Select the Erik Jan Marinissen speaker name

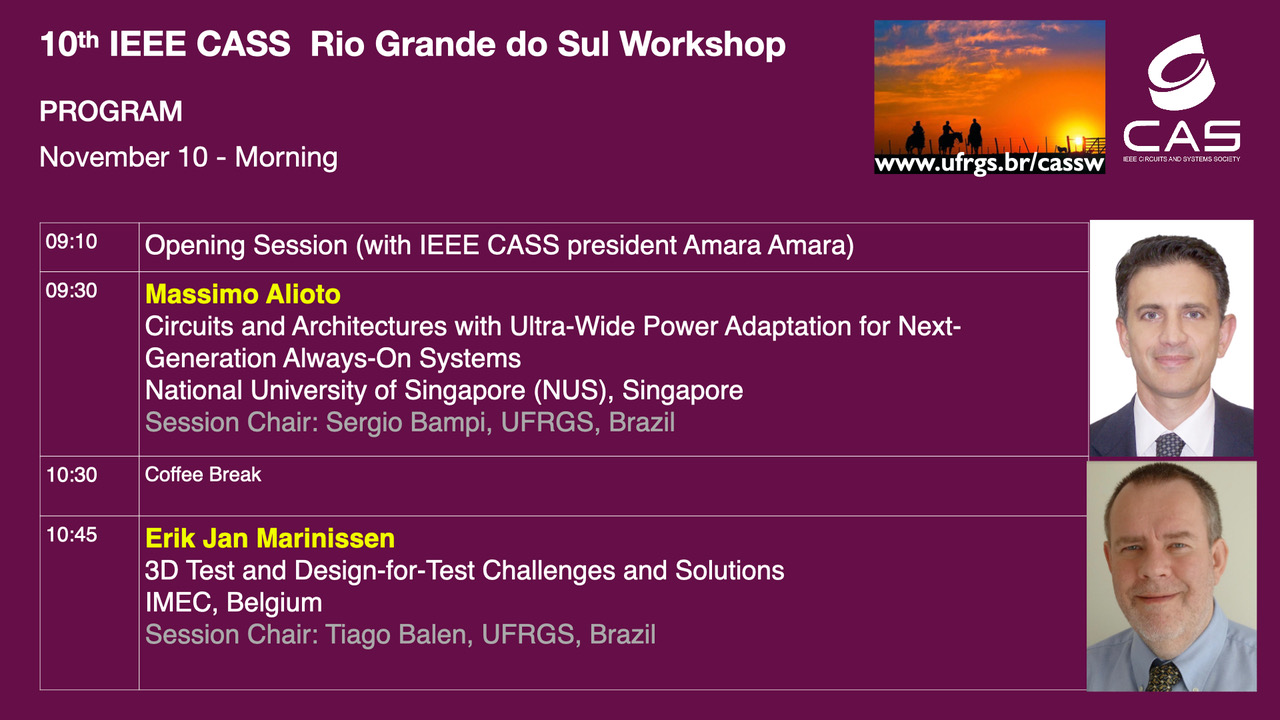point(270,539)
